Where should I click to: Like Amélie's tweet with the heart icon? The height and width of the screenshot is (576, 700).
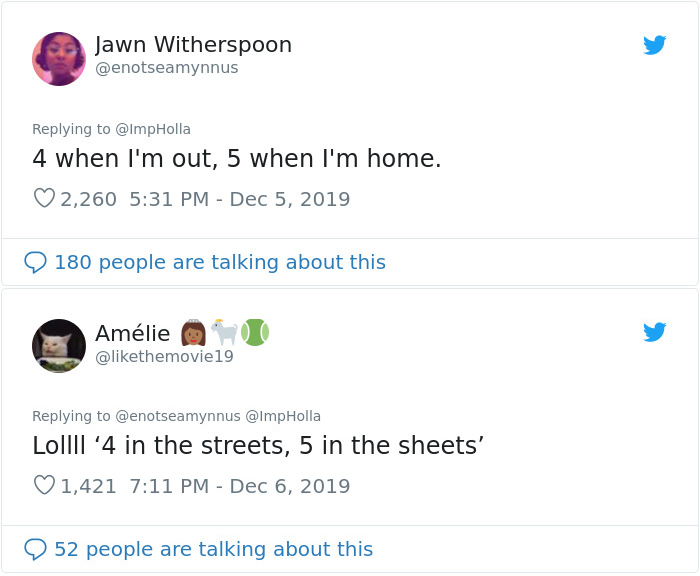tap(44, 485)
